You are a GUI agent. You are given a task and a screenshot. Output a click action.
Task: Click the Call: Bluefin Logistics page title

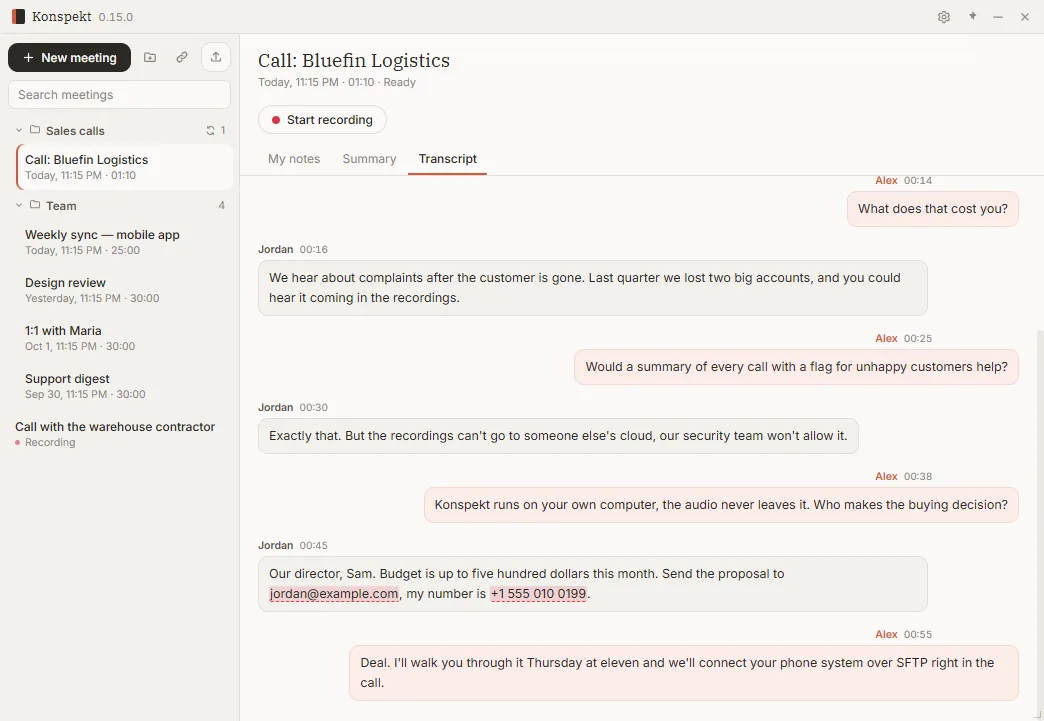click(354, 61)
